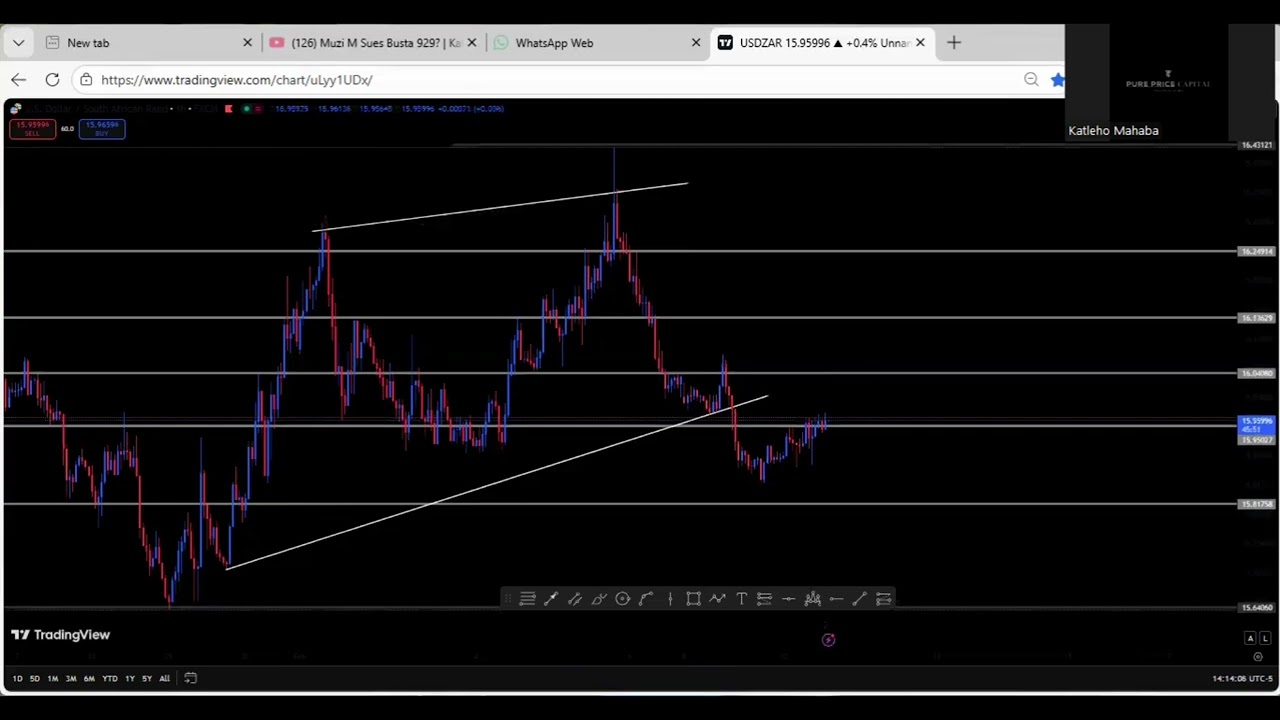This screenshot has width=1280, height=720.
Task: Open the go-to-date calendar icon
Action: click(x=190, y=679)
